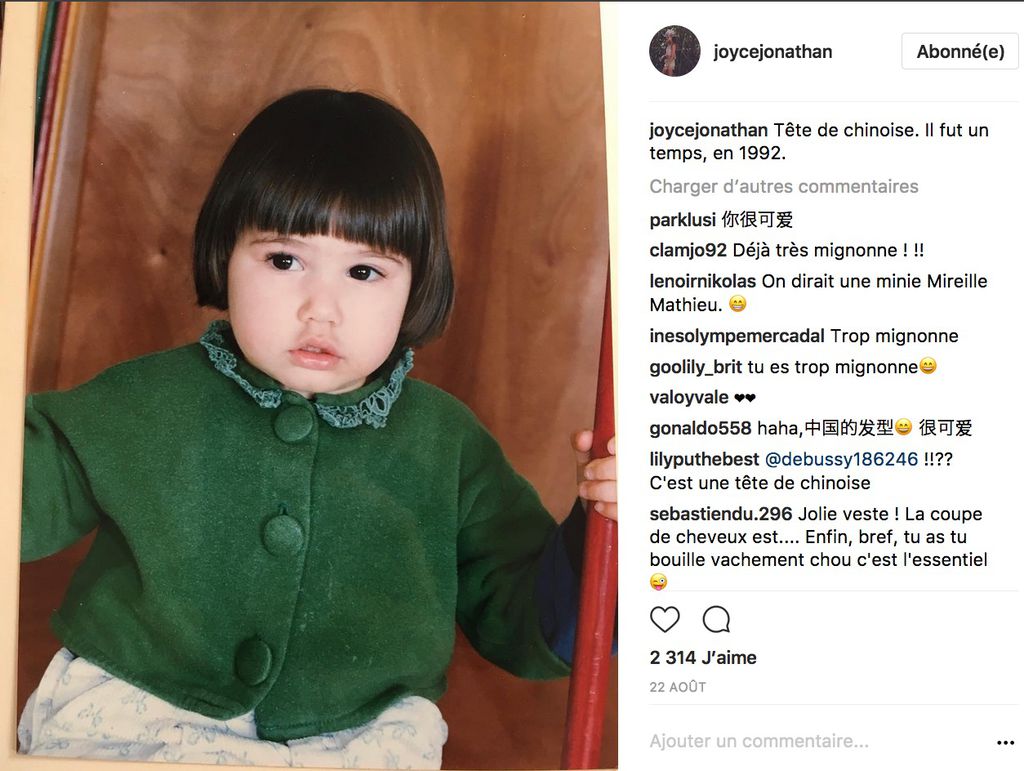Screen dimensions: 1024x771
Task: Open the gonaldo558 commenter profile
Action: 700,428
